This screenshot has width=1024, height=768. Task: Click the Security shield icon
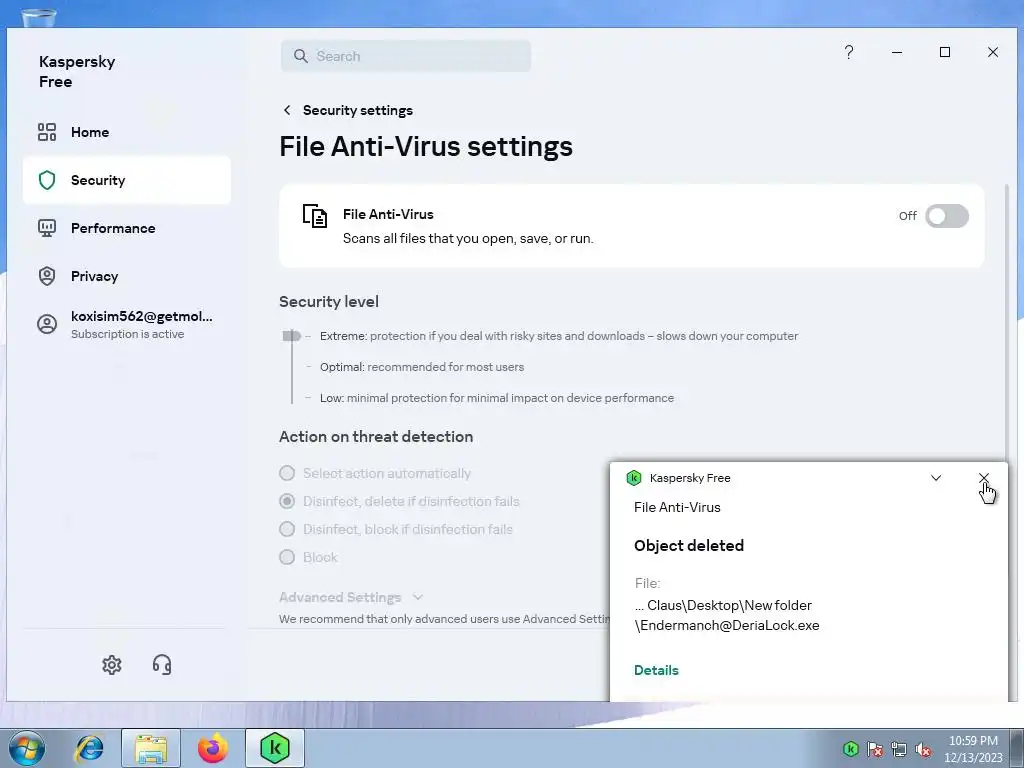point(47,180)
